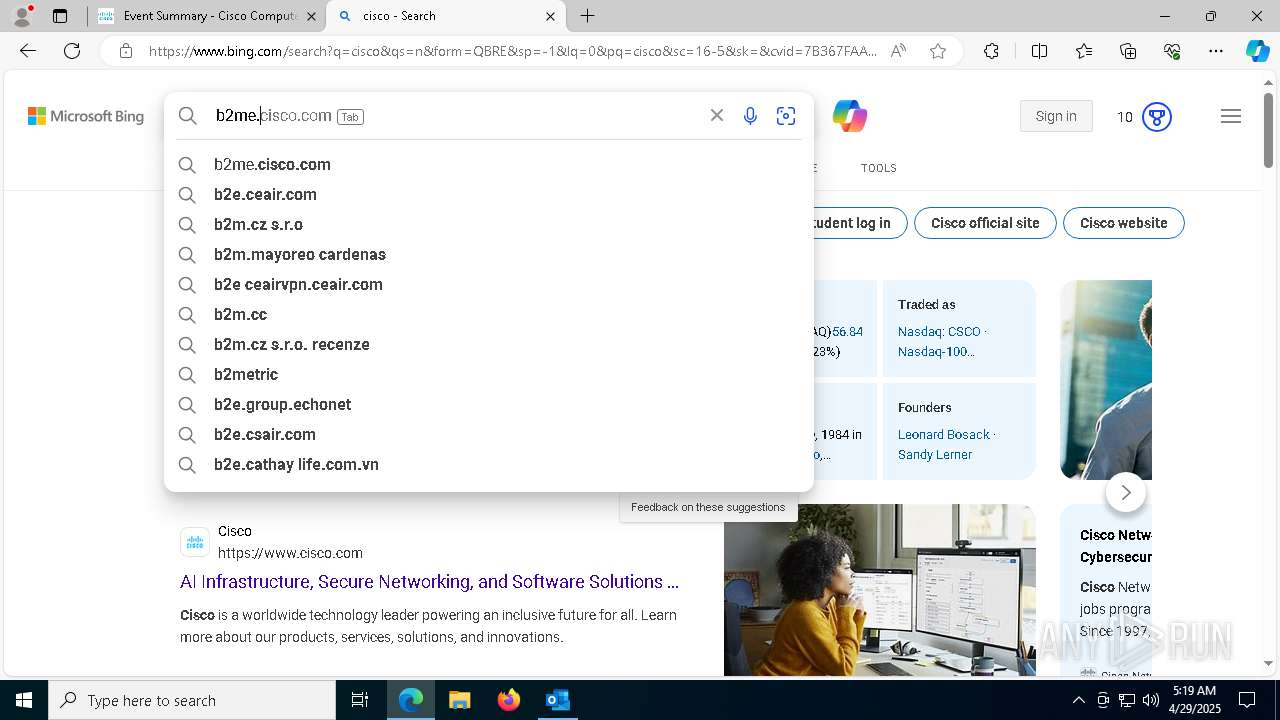Open Bing hamburger menu
The image size is (1280, 720).
tap(1231, 116)
